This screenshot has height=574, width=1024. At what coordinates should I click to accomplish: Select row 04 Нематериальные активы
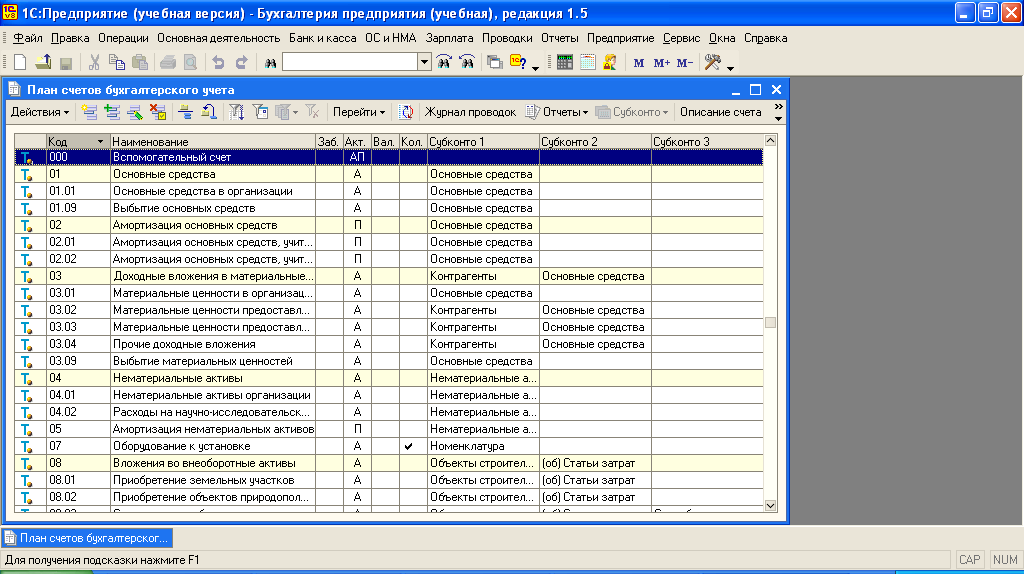point(389,378)
